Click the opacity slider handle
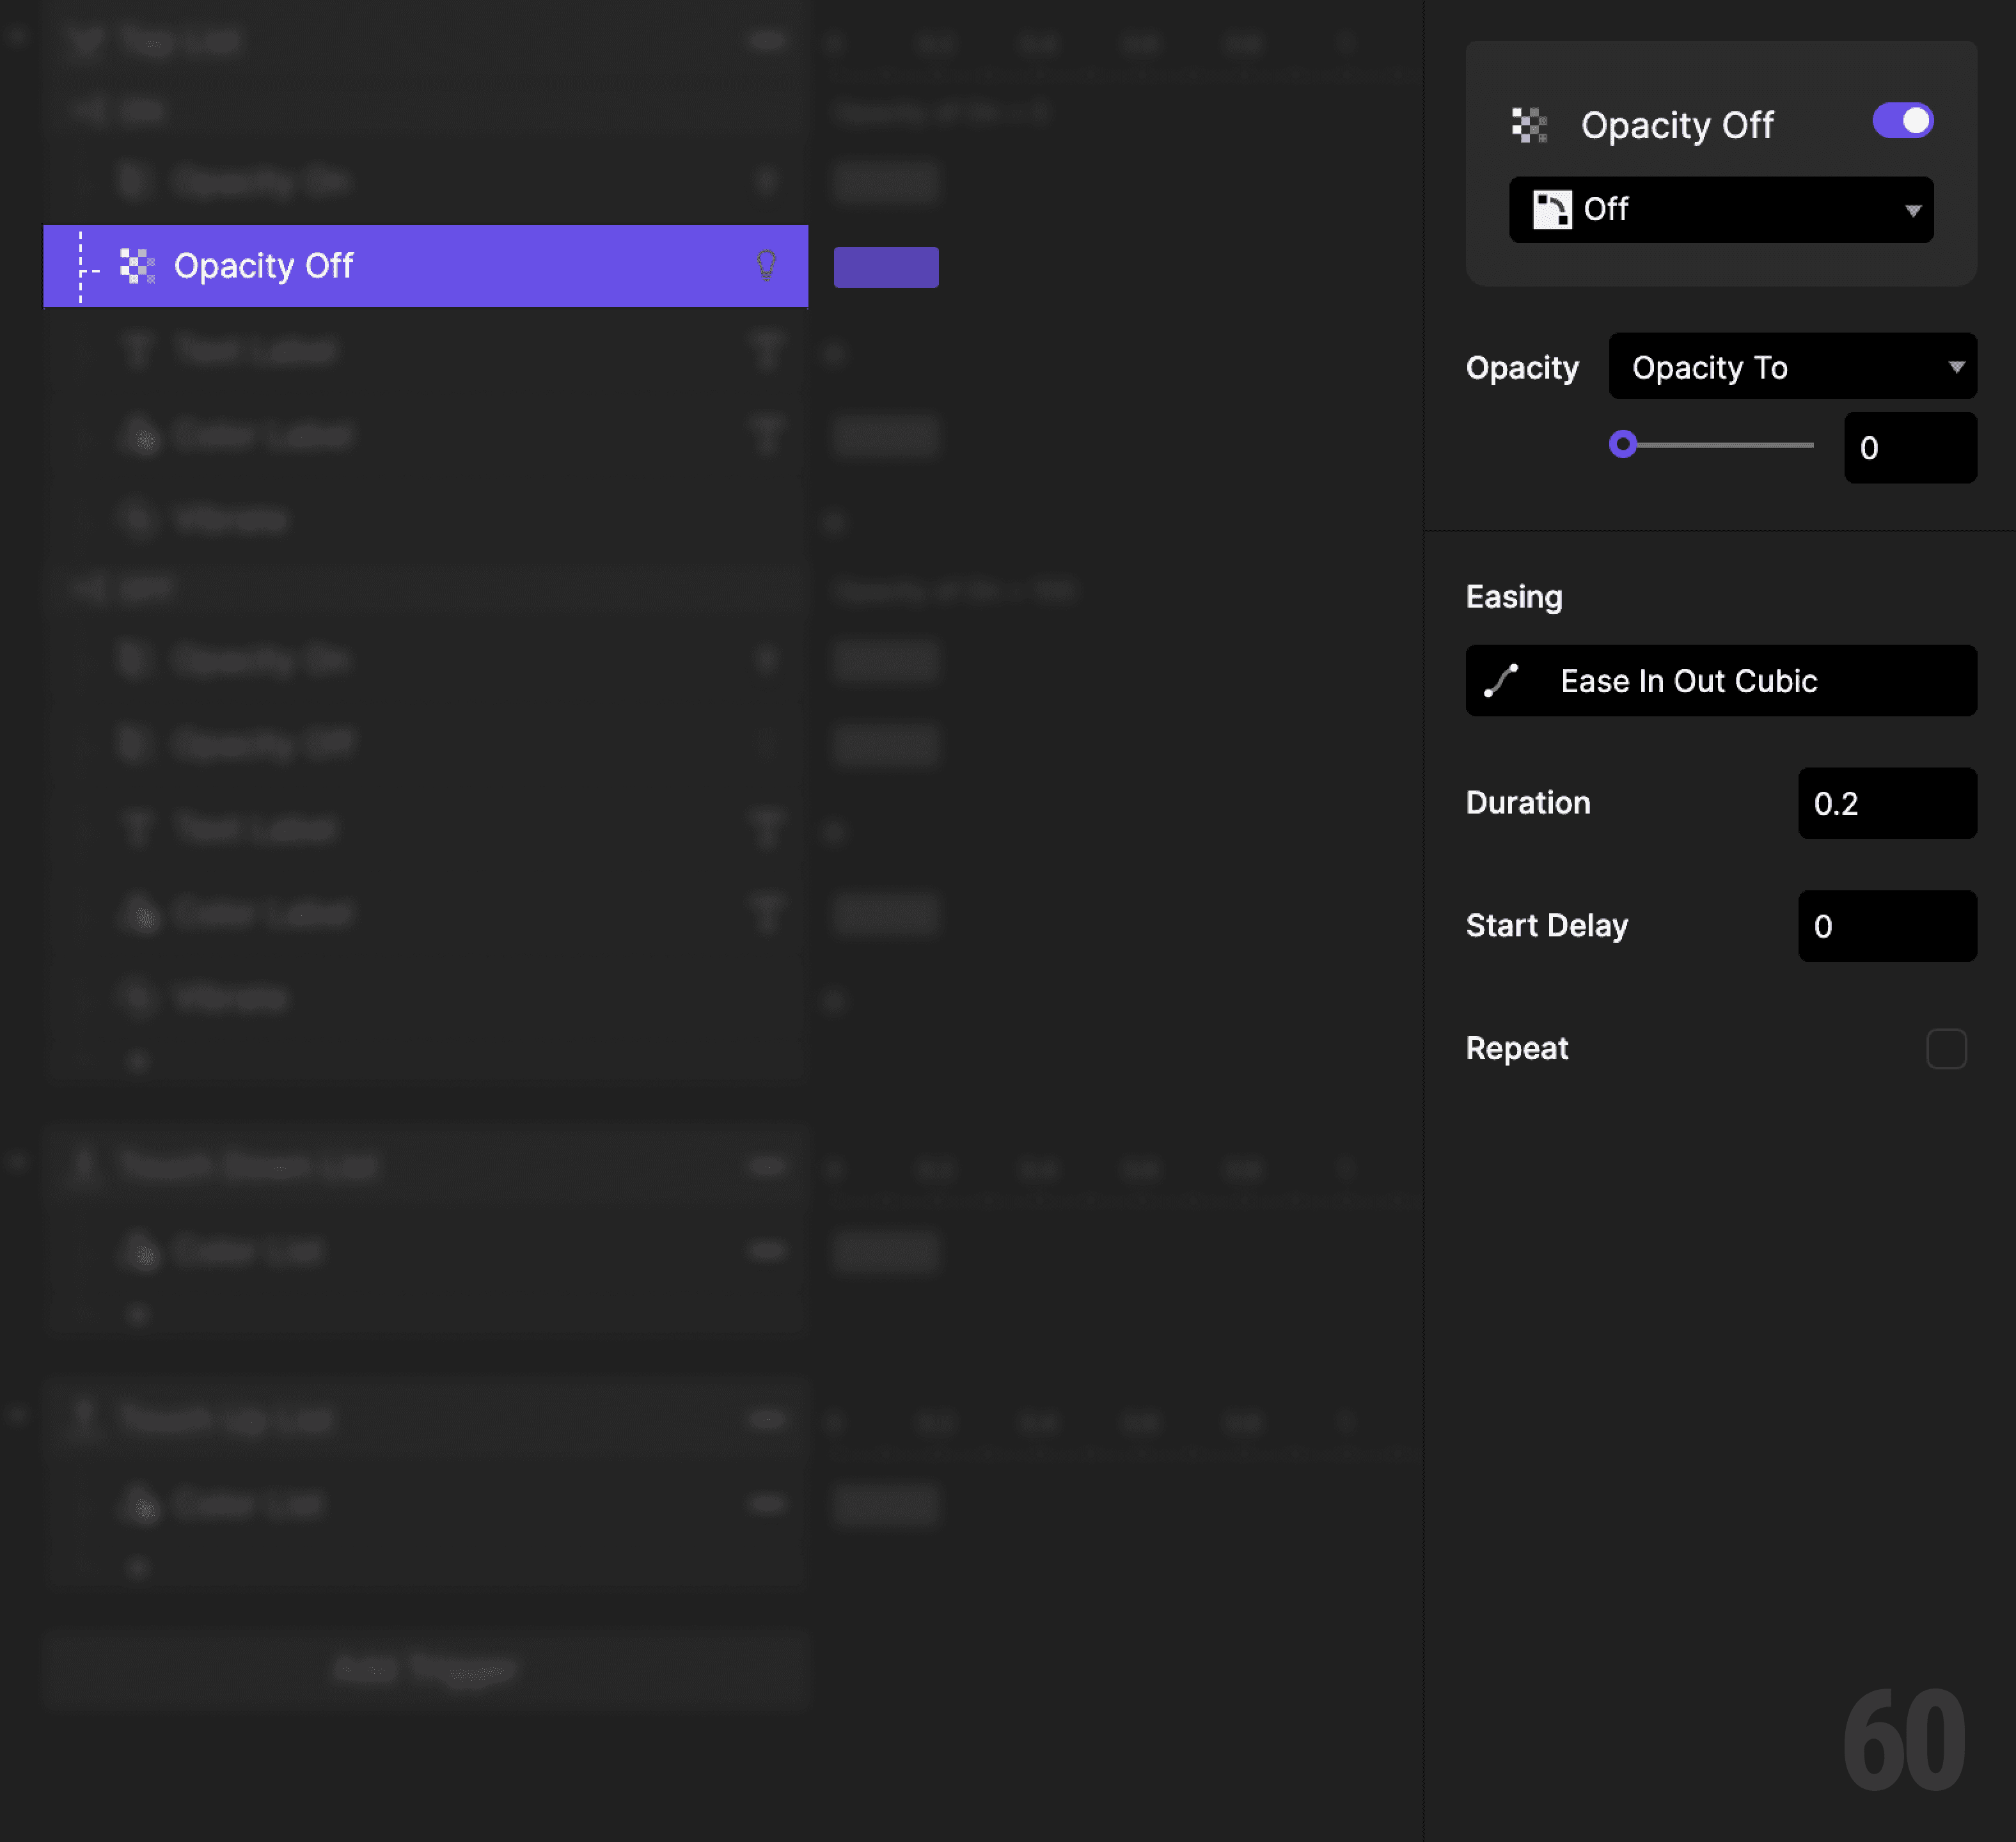The image size is (2016, 1842). 1624,446
